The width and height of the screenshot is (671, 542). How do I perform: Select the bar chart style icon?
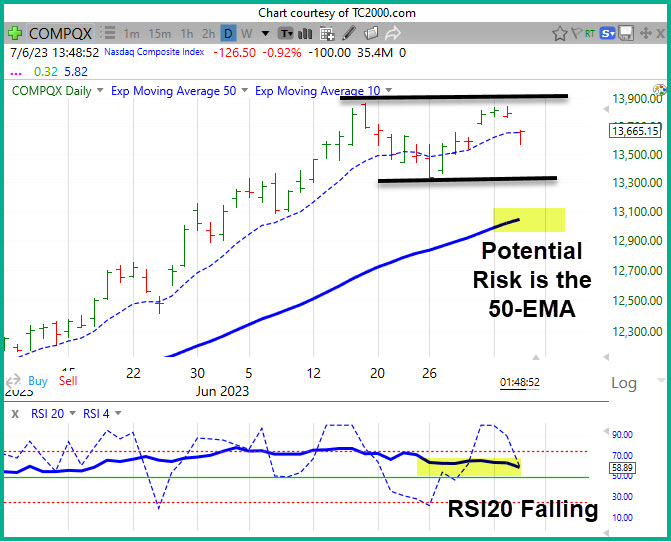pos(305,33)
